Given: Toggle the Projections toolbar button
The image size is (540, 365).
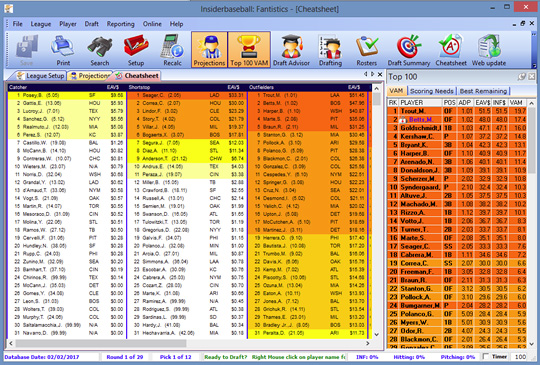Looking at the screenshot, I should 209,50.
